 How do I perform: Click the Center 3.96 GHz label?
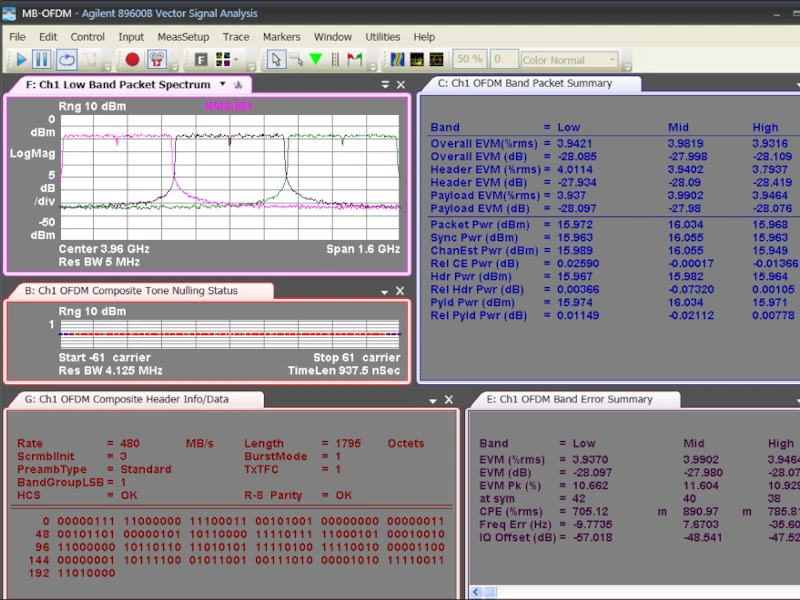point(104,249)
